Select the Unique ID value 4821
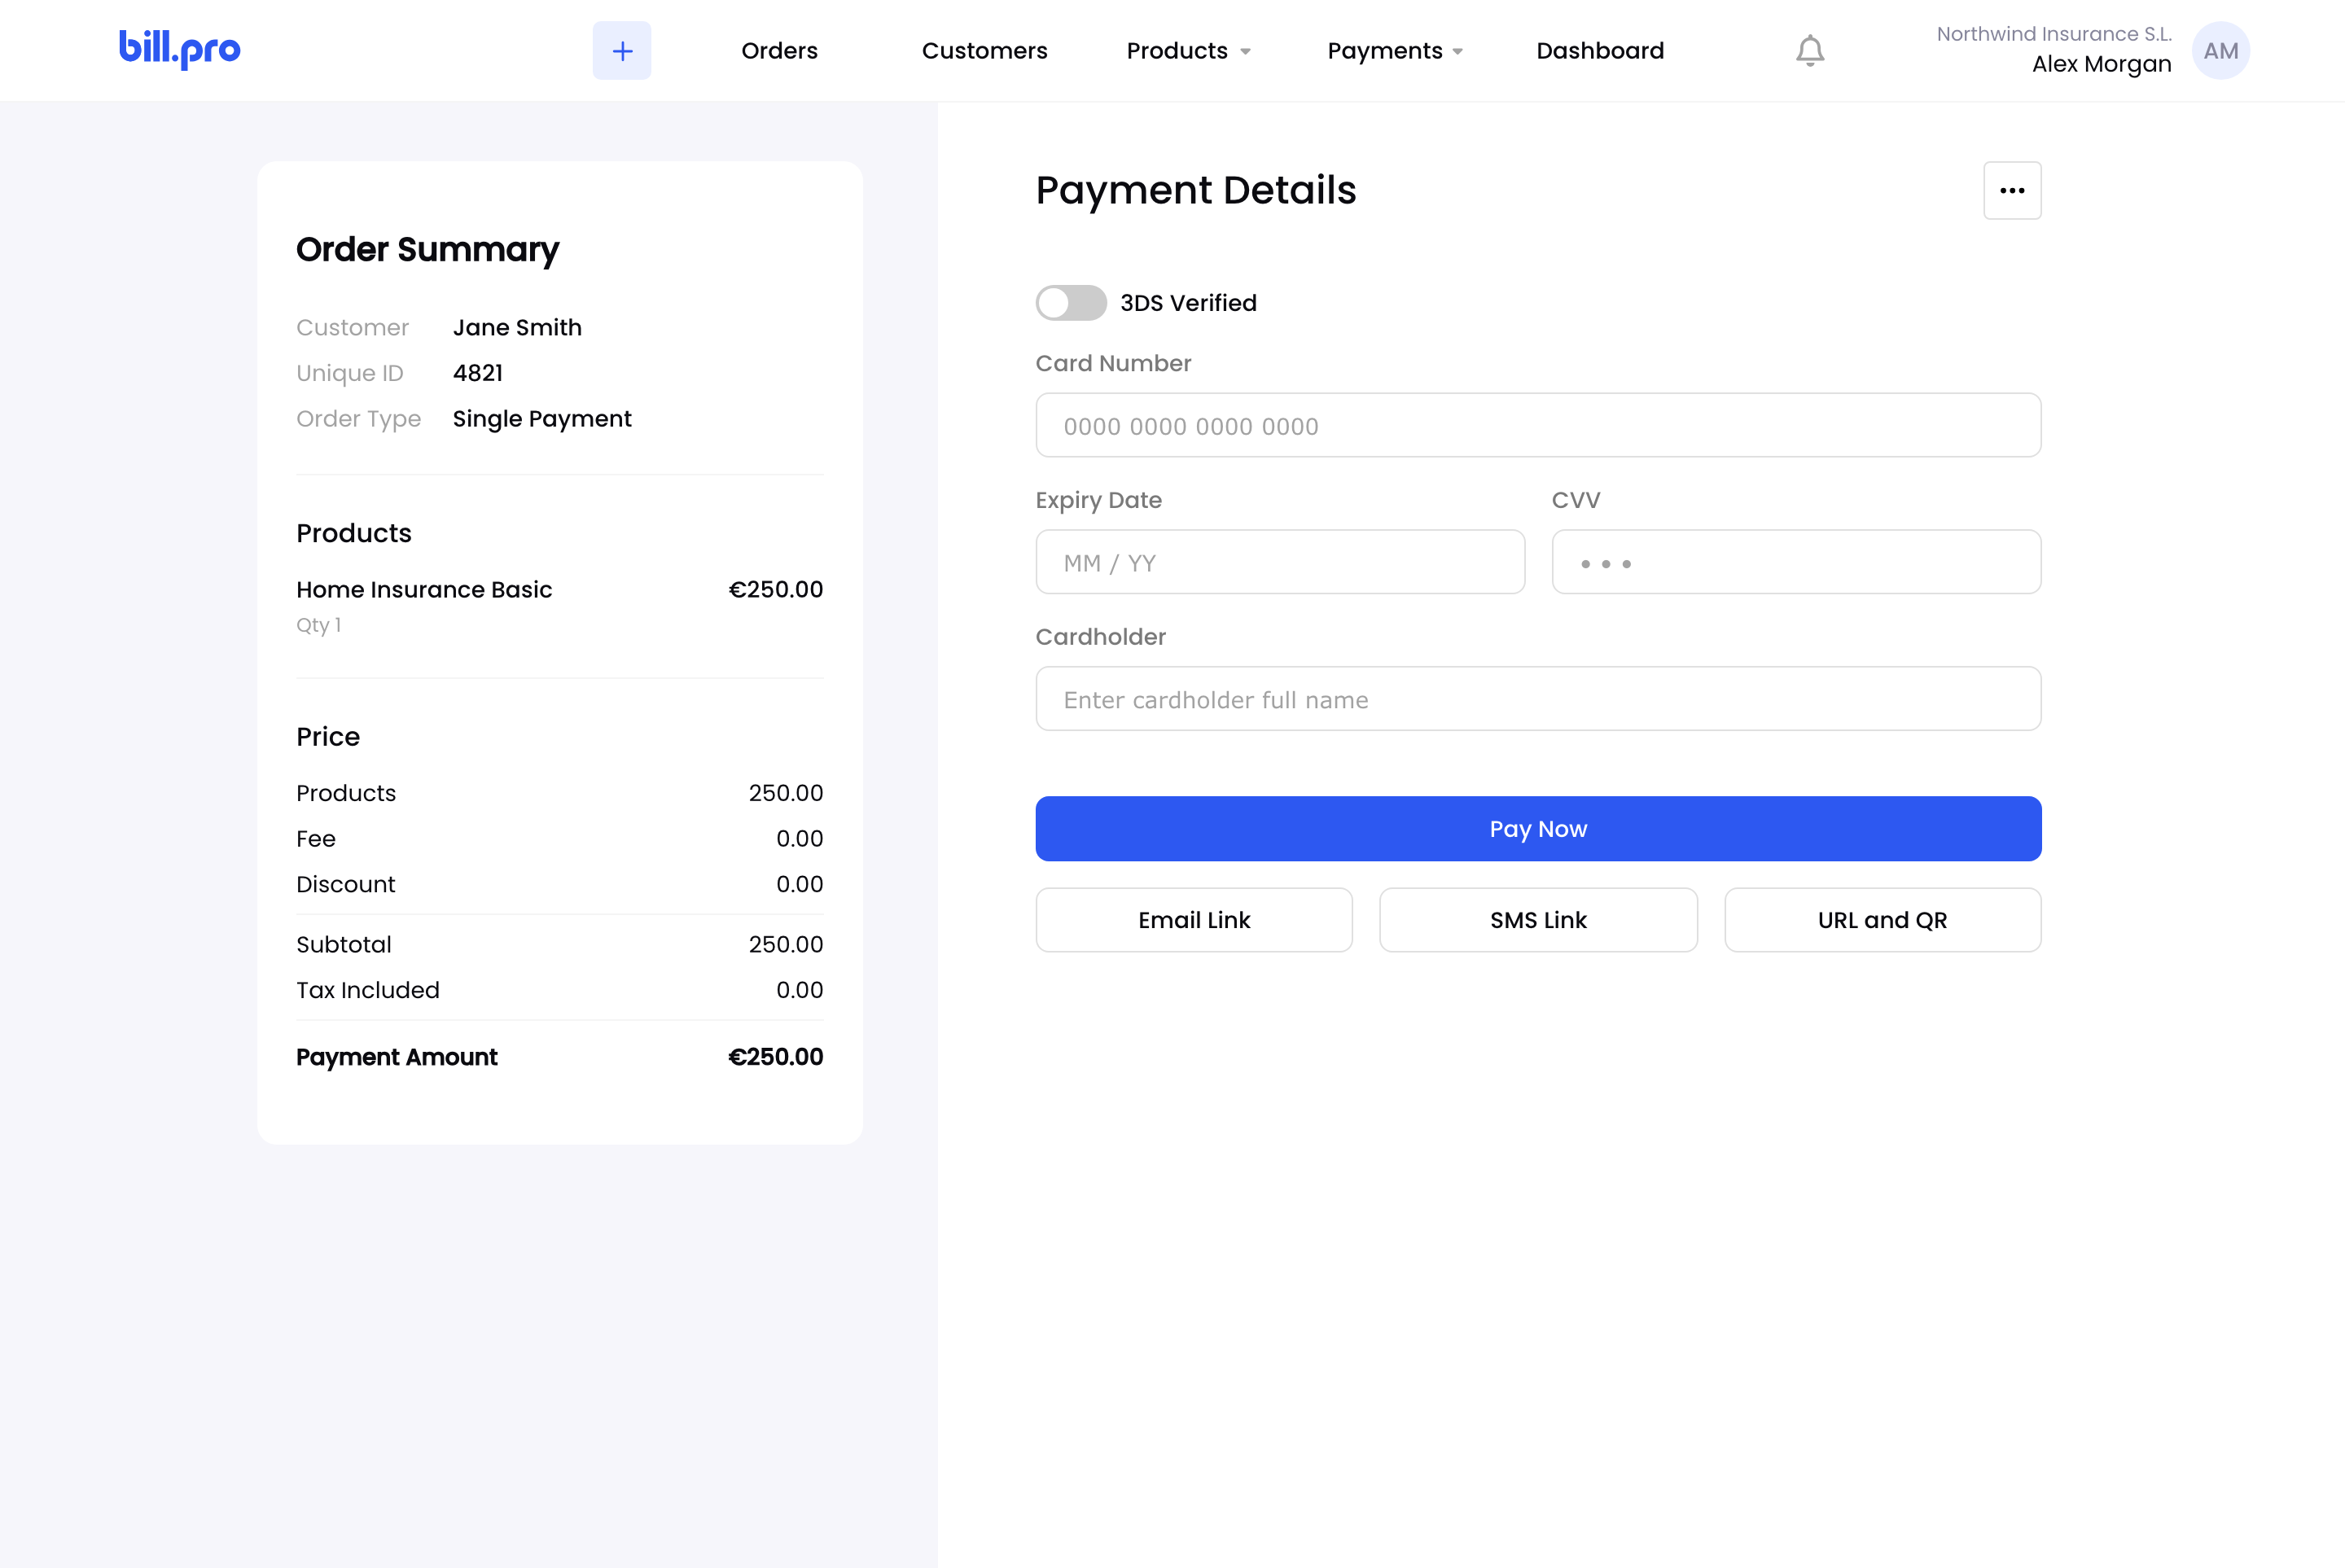Viewport: 2345px width, 1568px height. point(478,373)
